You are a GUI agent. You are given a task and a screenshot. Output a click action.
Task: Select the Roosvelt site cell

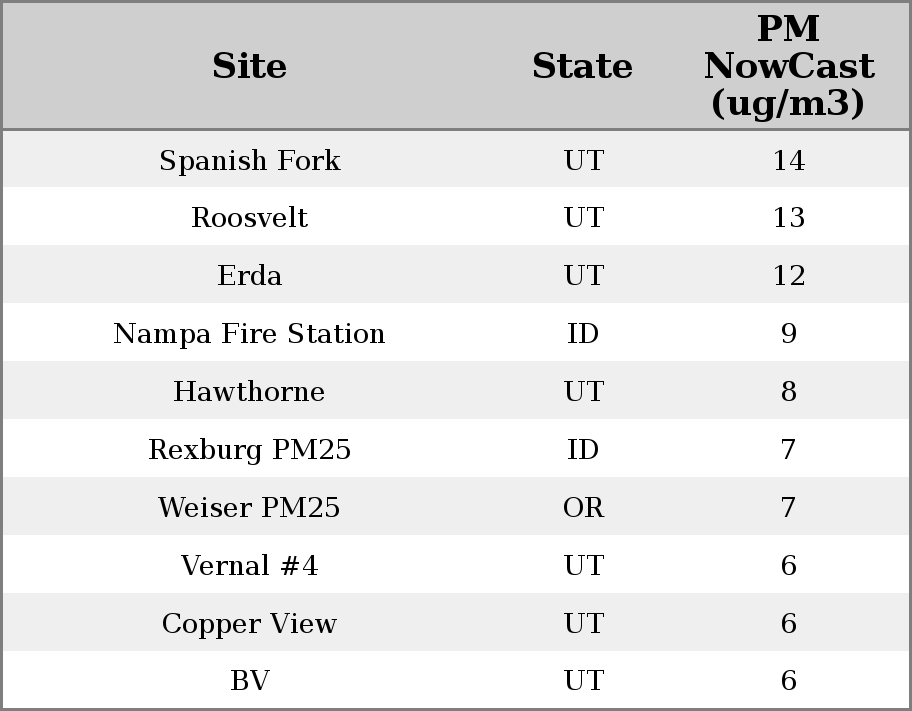click(249, 218)
